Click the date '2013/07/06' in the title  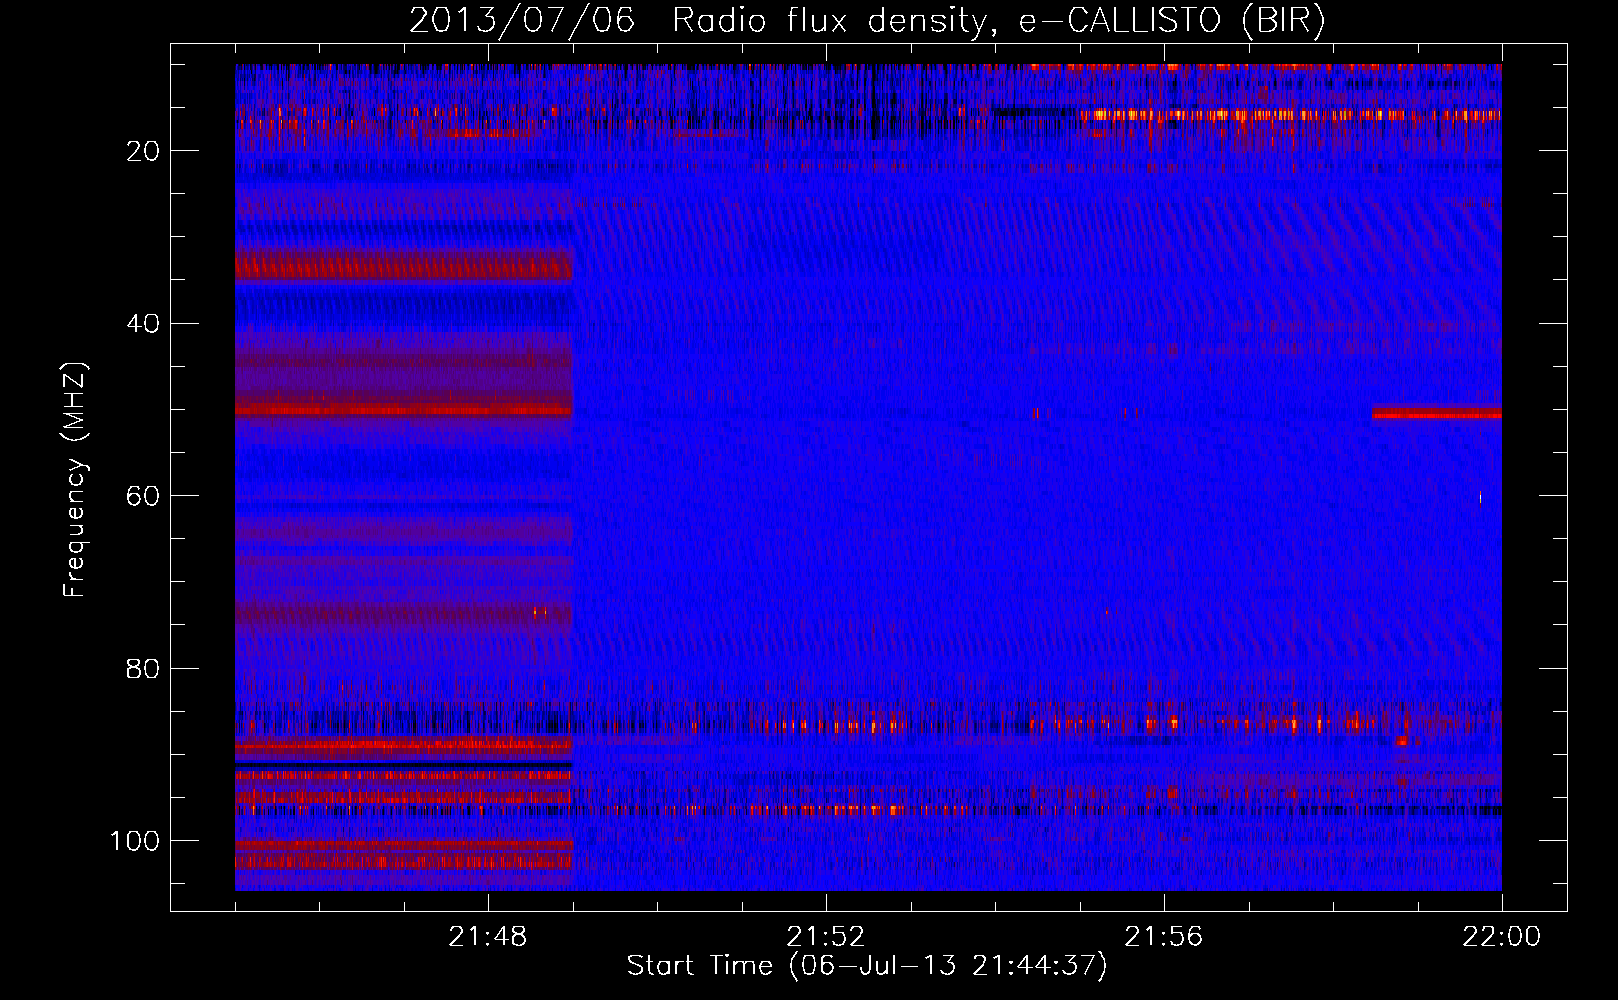pyautogui.click(x=522, y=20)
